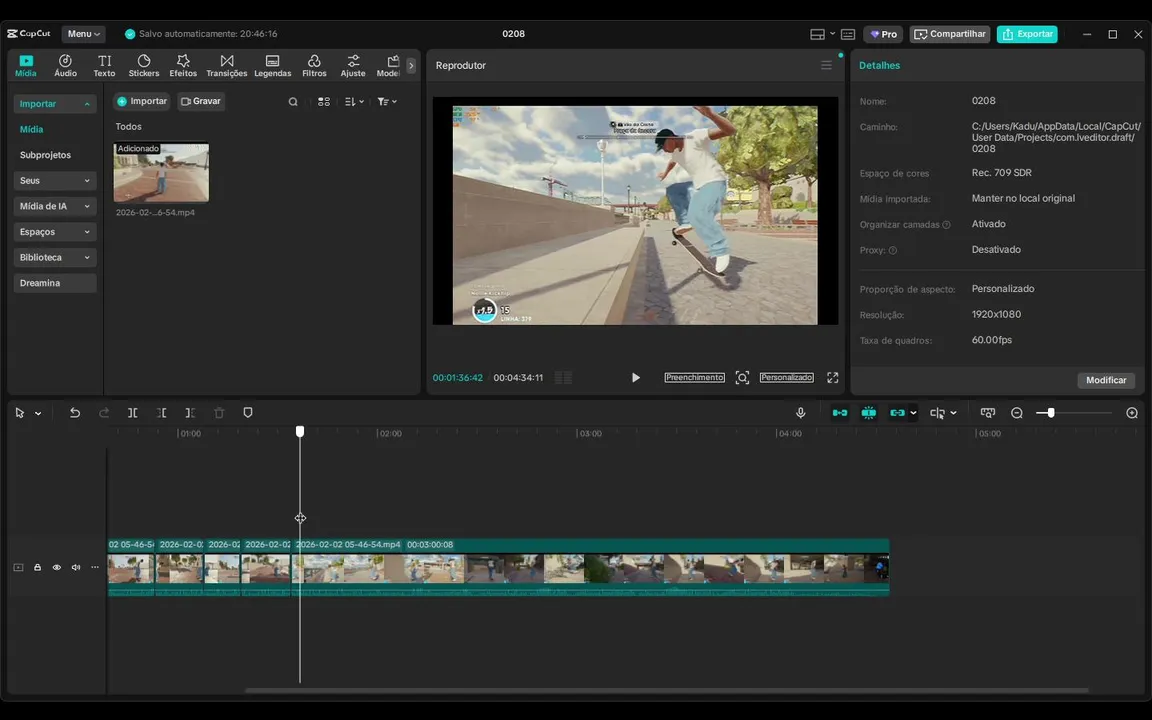
Task: Click the Split clip tool icon
Action: click(x=132, y=413)
